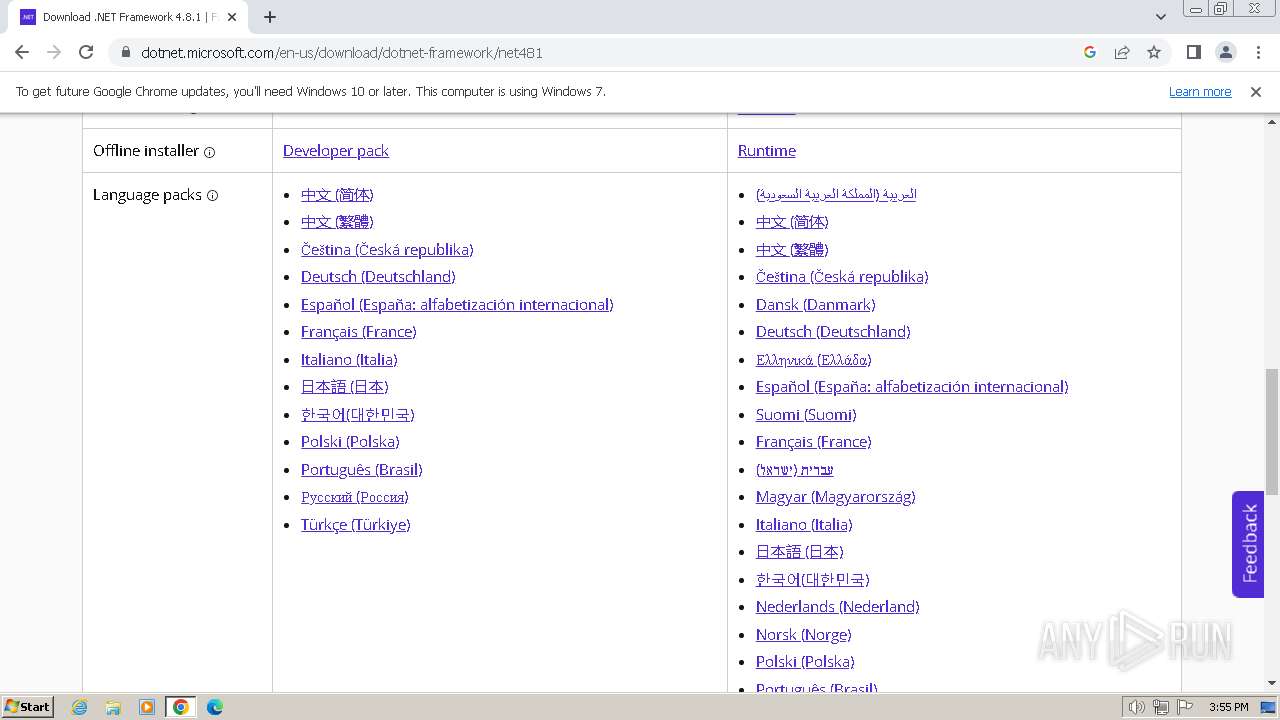Open the Learn more link
The width and height of the screenshot is (1280, 720).
click(x=1200, y=91)
